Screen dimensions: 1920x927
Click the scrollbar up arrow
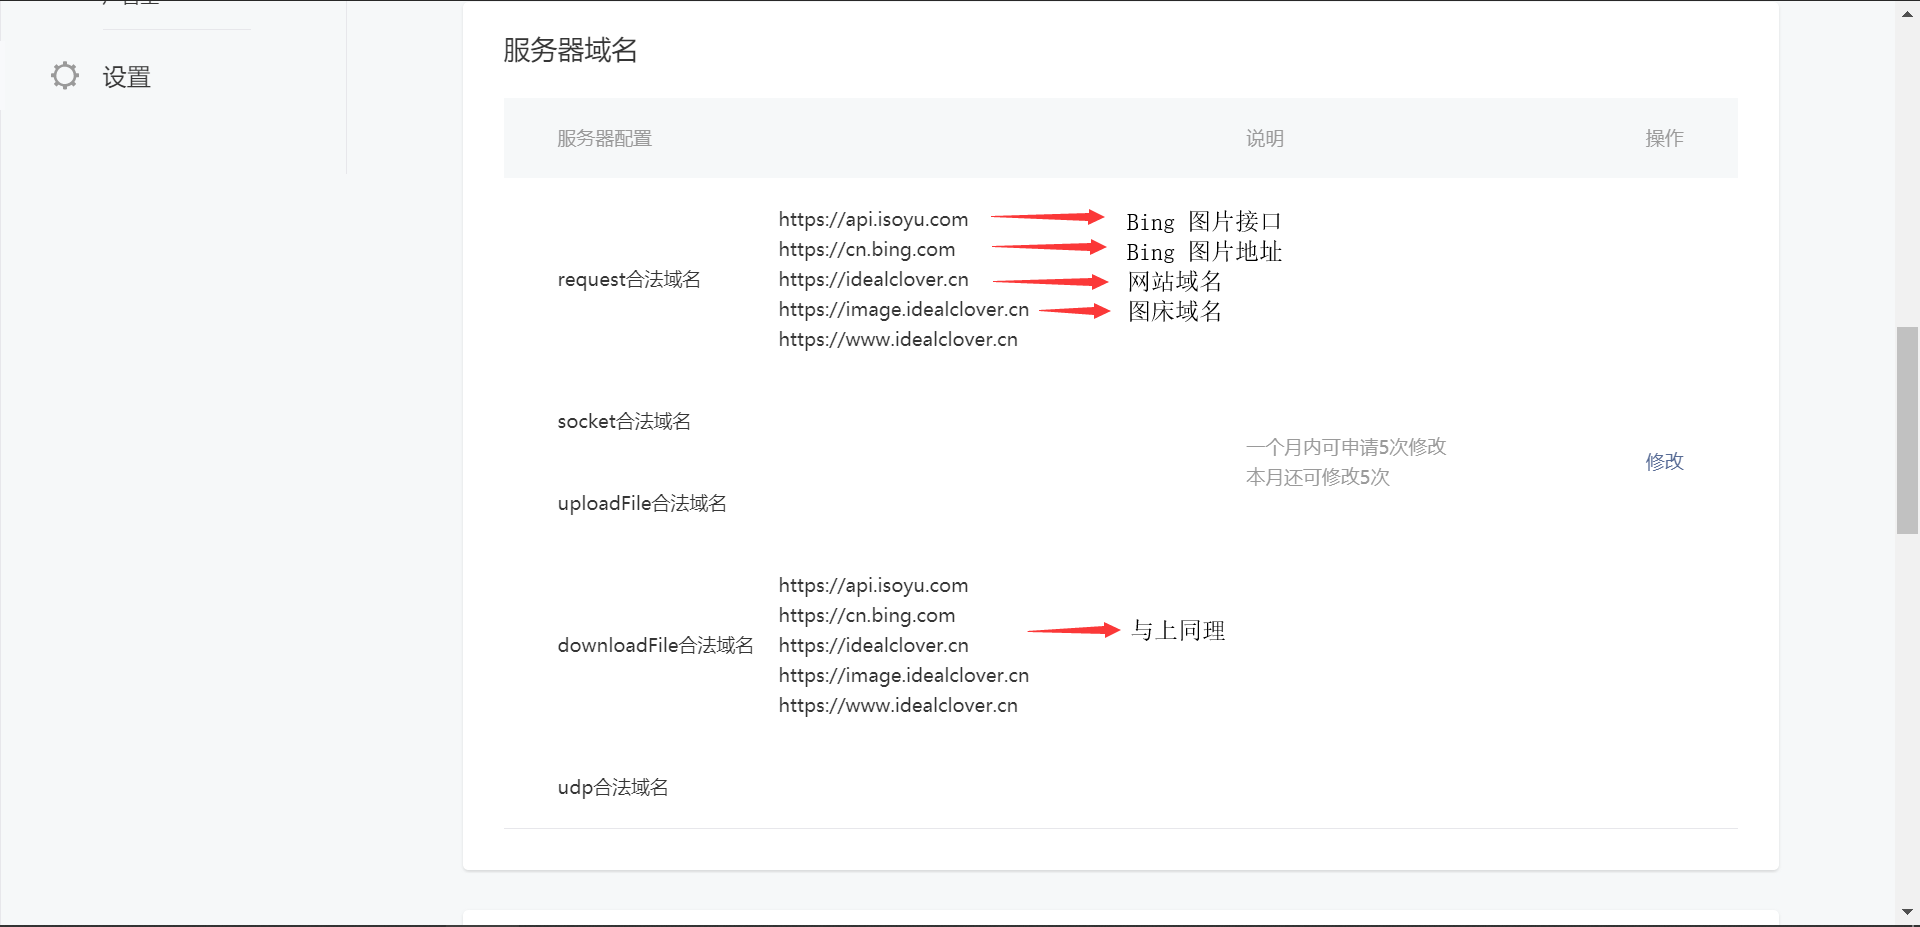coord(1907,12)
